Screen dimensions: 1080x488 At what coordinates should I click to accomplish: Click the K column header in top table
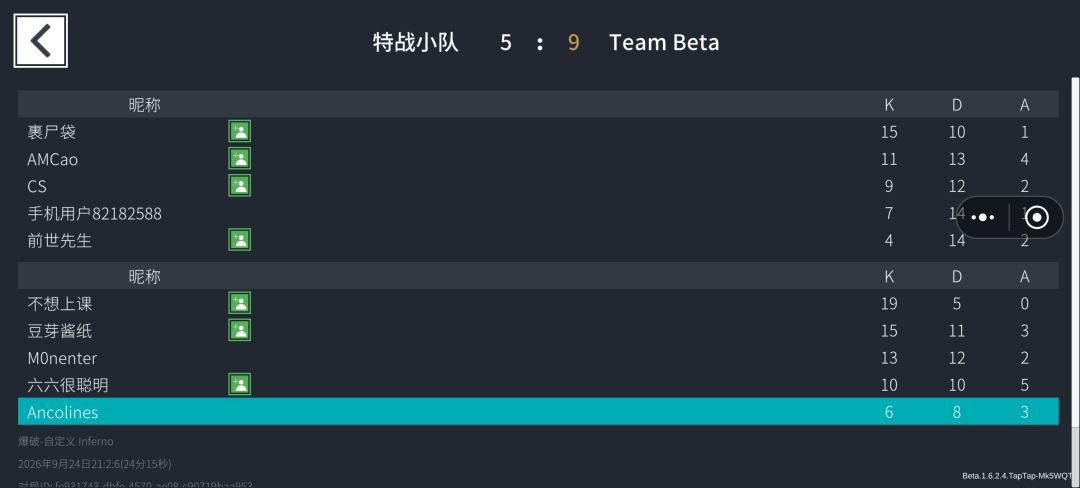(x=889, y=105)
